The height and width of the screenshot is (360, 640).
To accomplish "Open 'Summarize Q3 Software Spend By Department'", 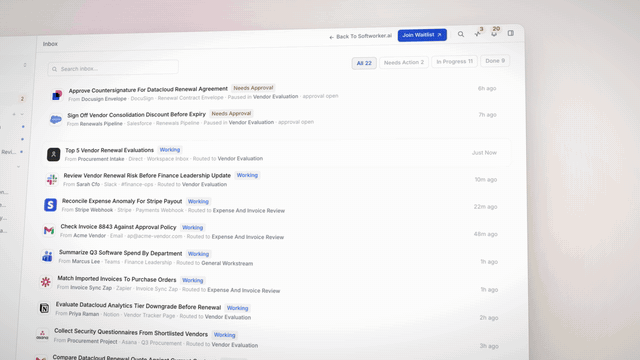I will click(x=120, y=253).
